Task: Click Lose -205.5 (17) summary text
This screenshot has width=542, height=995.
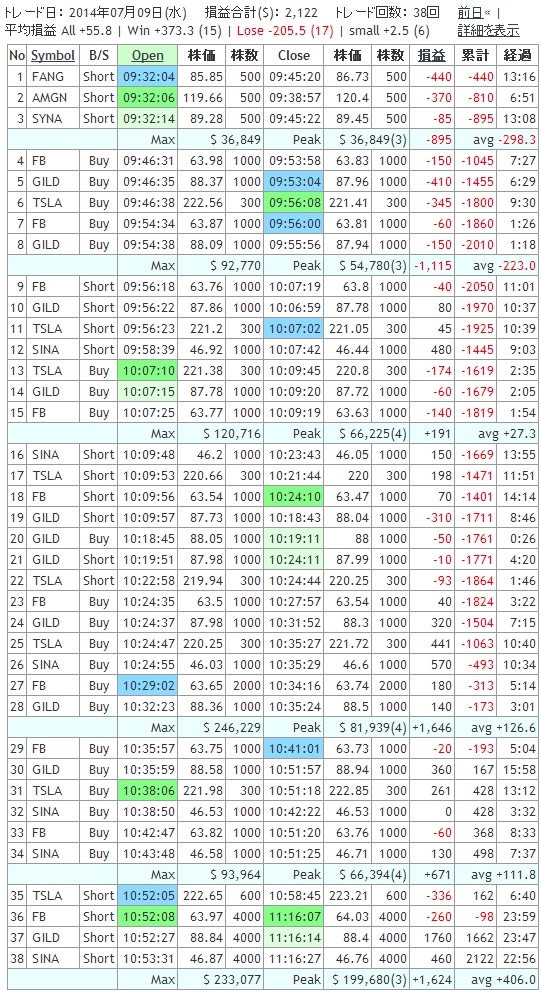Action: pos(286,30)
